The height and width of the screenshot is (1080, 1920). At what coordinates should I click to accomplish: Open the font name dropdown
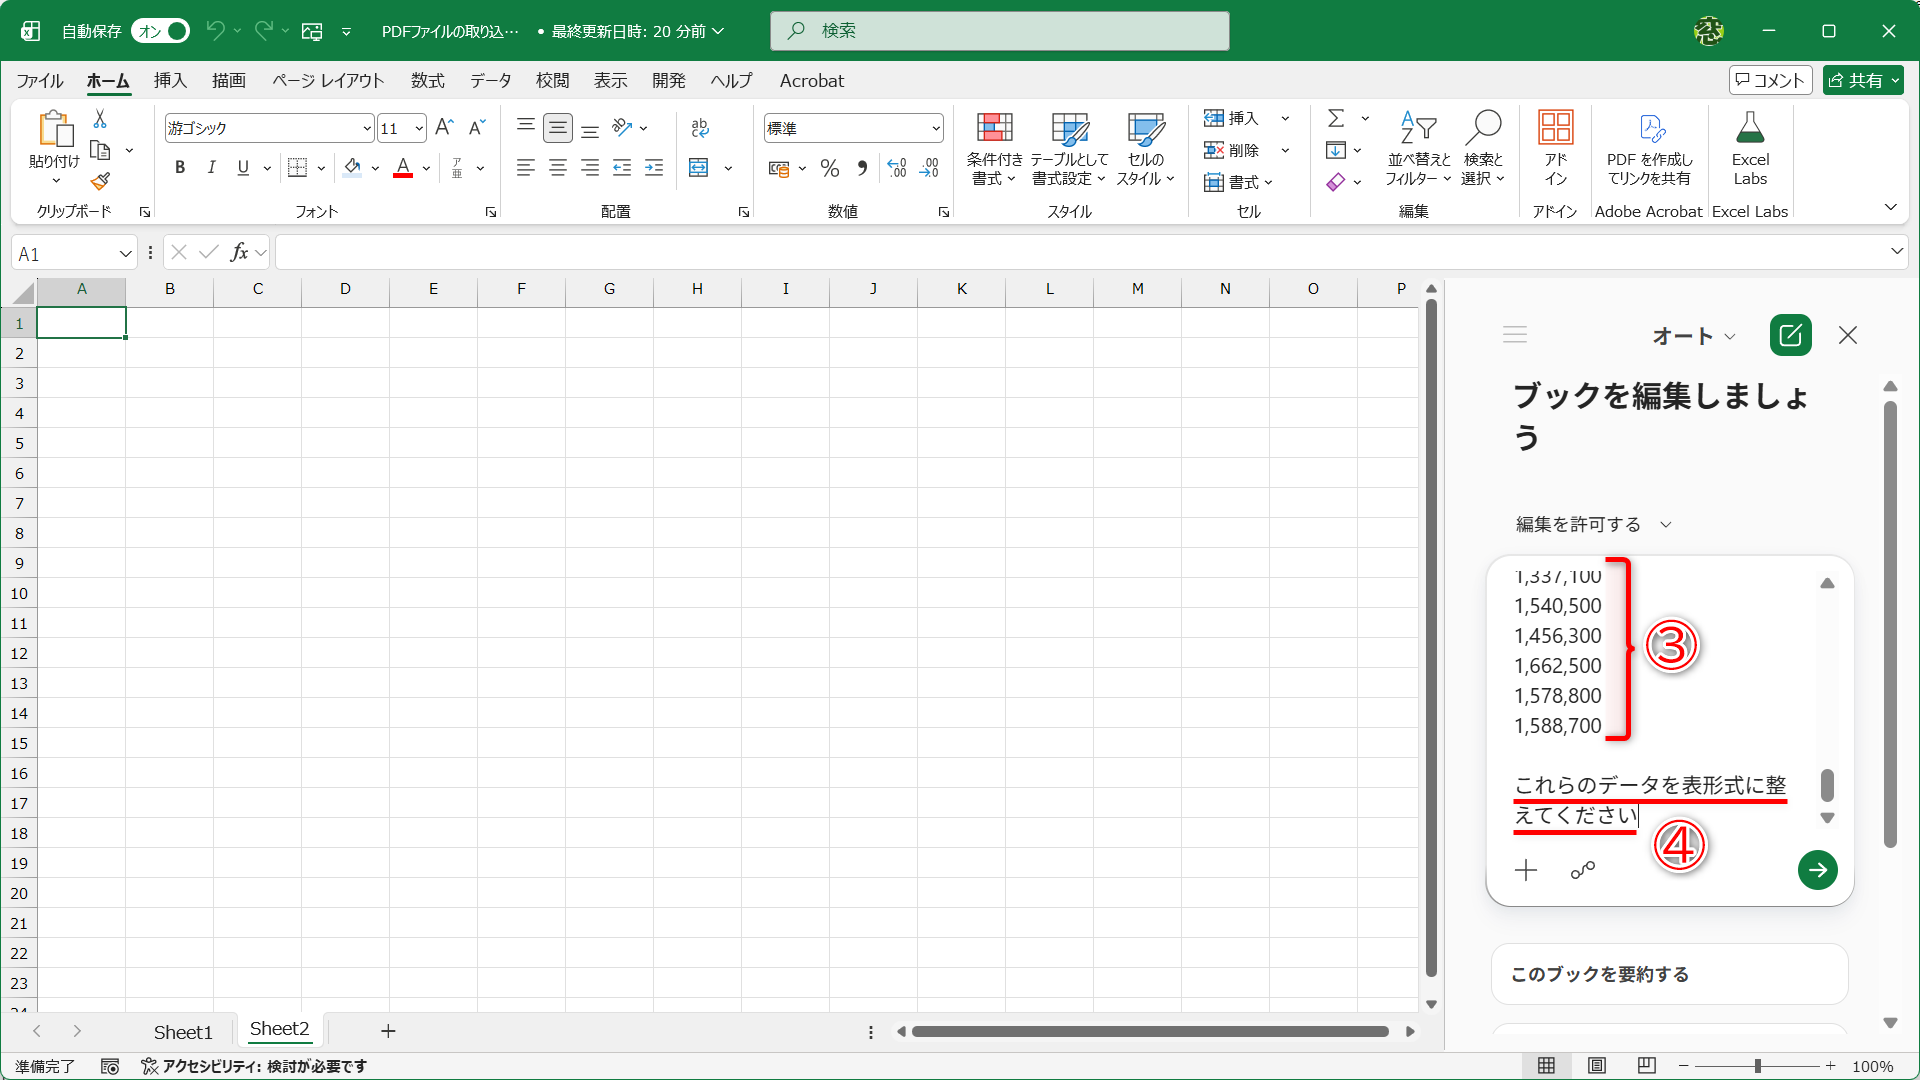point(367,128)
